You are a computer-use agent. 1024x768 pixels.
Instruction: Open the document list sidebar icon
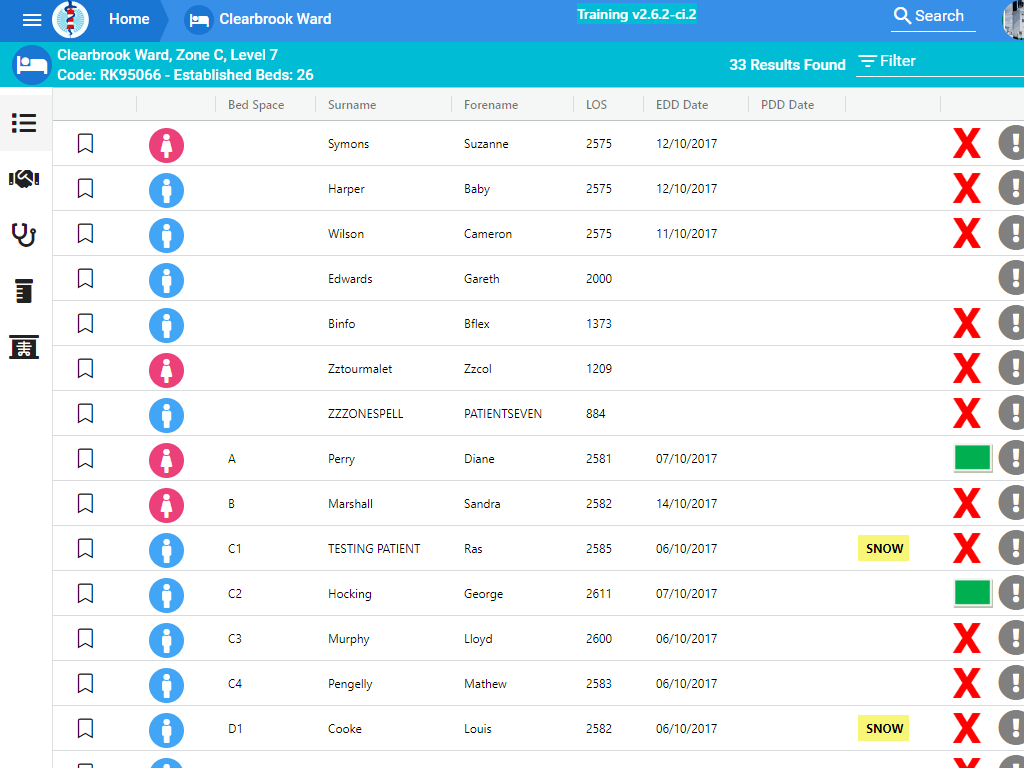[24, 291]
